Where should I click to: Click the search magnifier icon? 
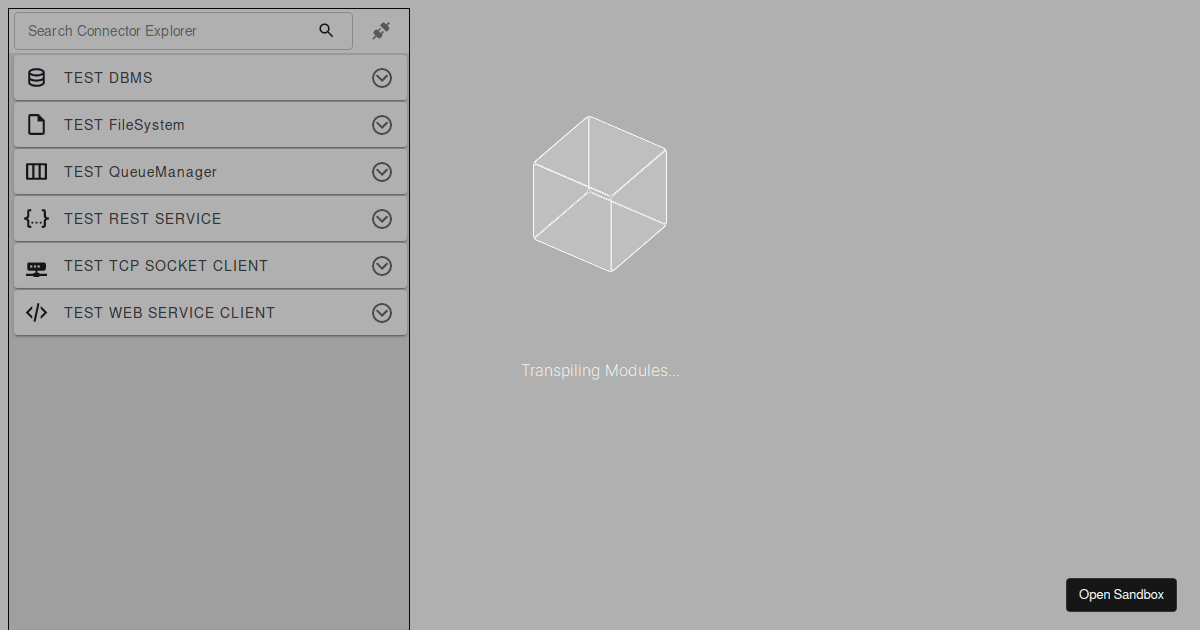pyautogui.click(x=326, y=30)
